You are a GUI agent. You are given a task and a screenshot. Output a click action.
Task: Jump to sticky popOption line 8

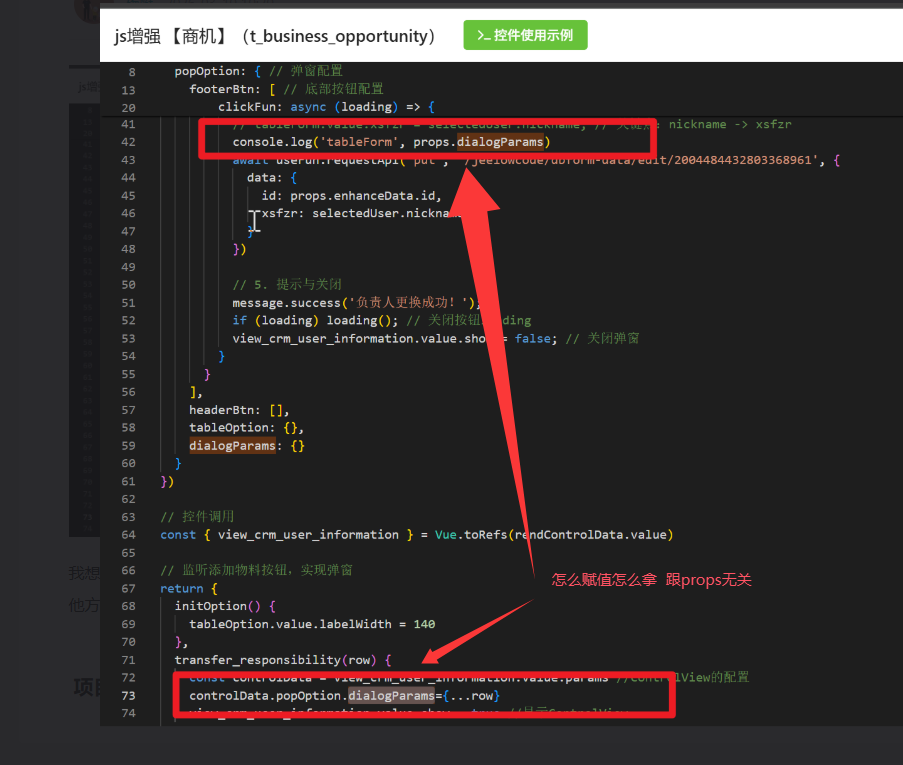coord(208,71)
